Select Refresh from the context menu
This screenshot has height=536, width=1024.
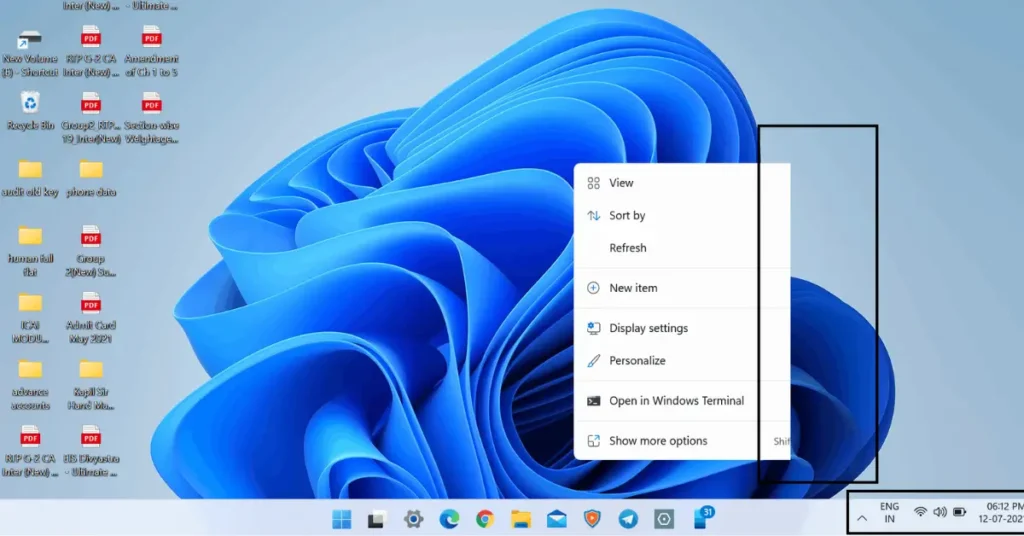tap(628, 248)
